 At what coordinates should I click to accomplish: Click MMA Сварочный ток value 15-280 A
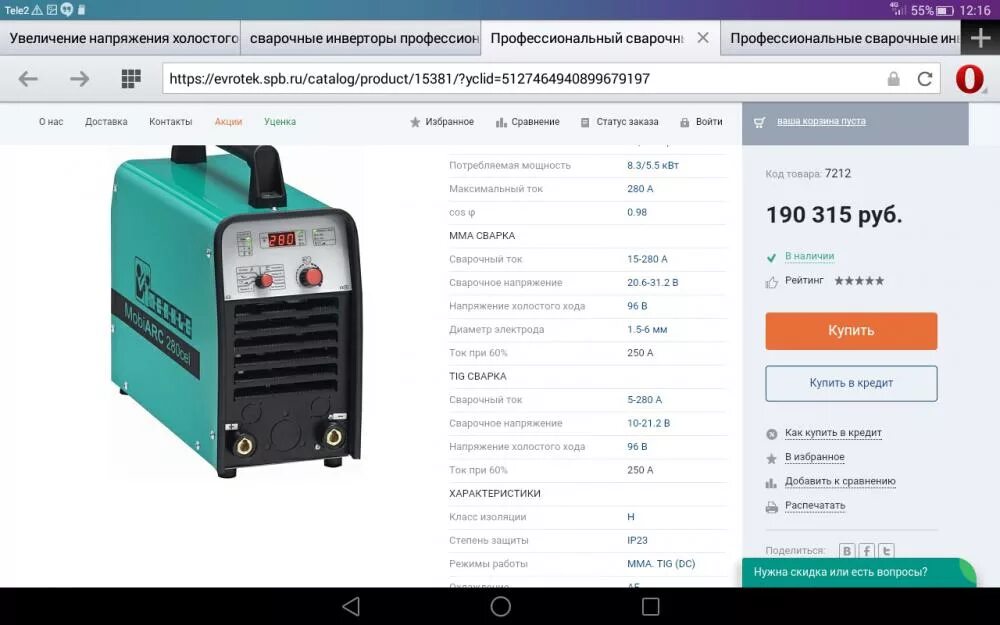pyautogui.click(x=647, y=259)
